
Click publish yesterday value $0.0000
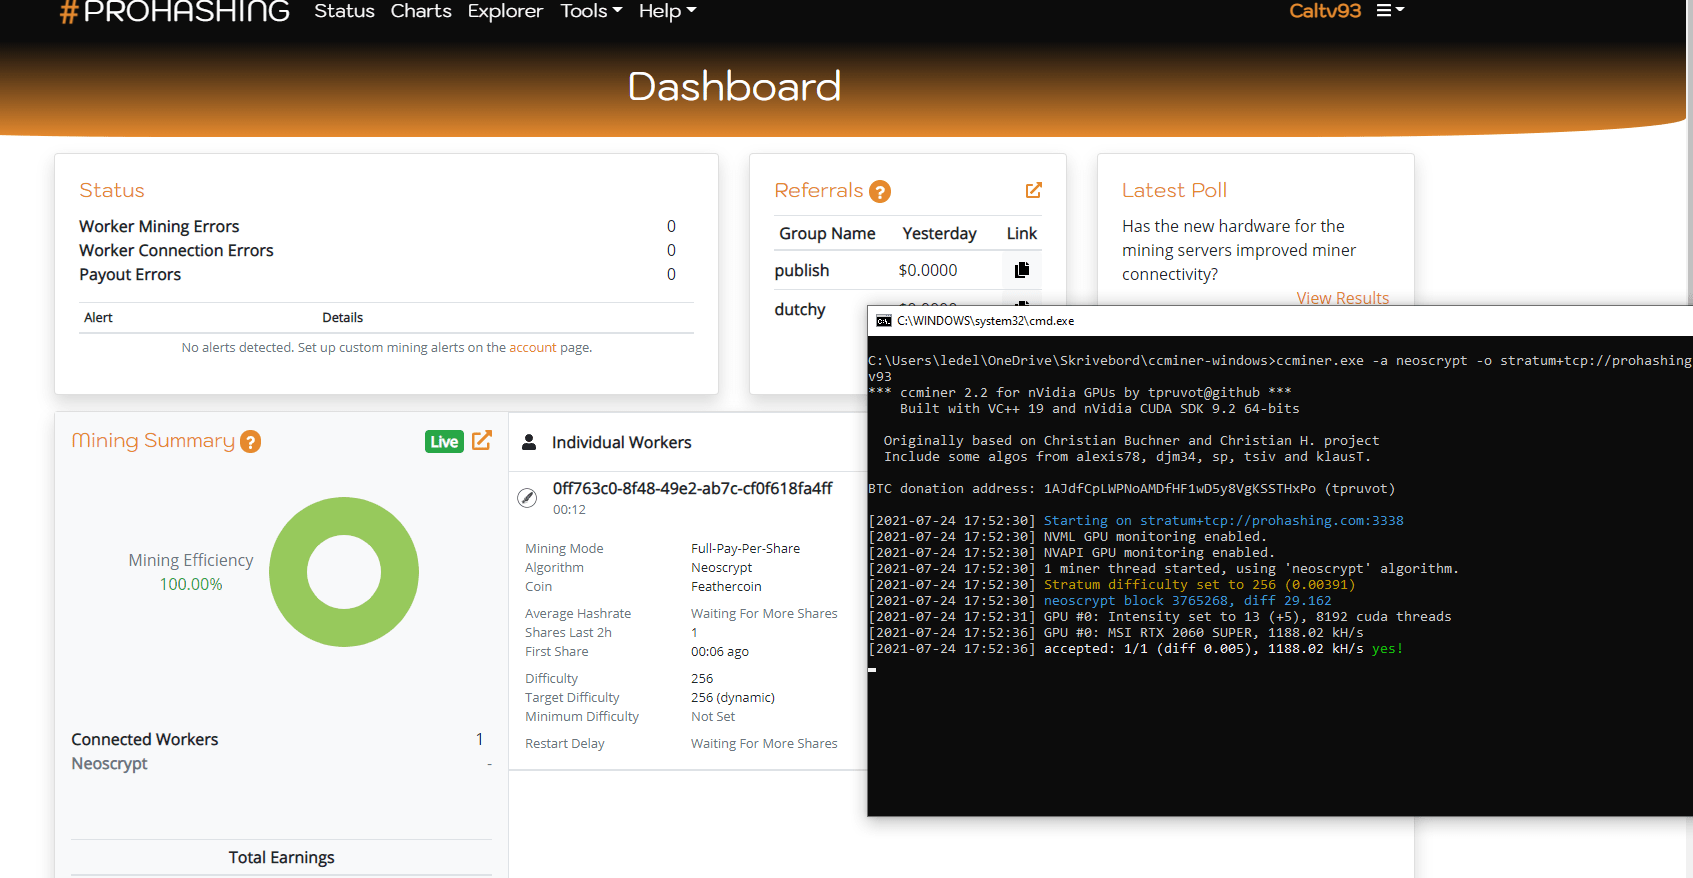coord(928,270)
